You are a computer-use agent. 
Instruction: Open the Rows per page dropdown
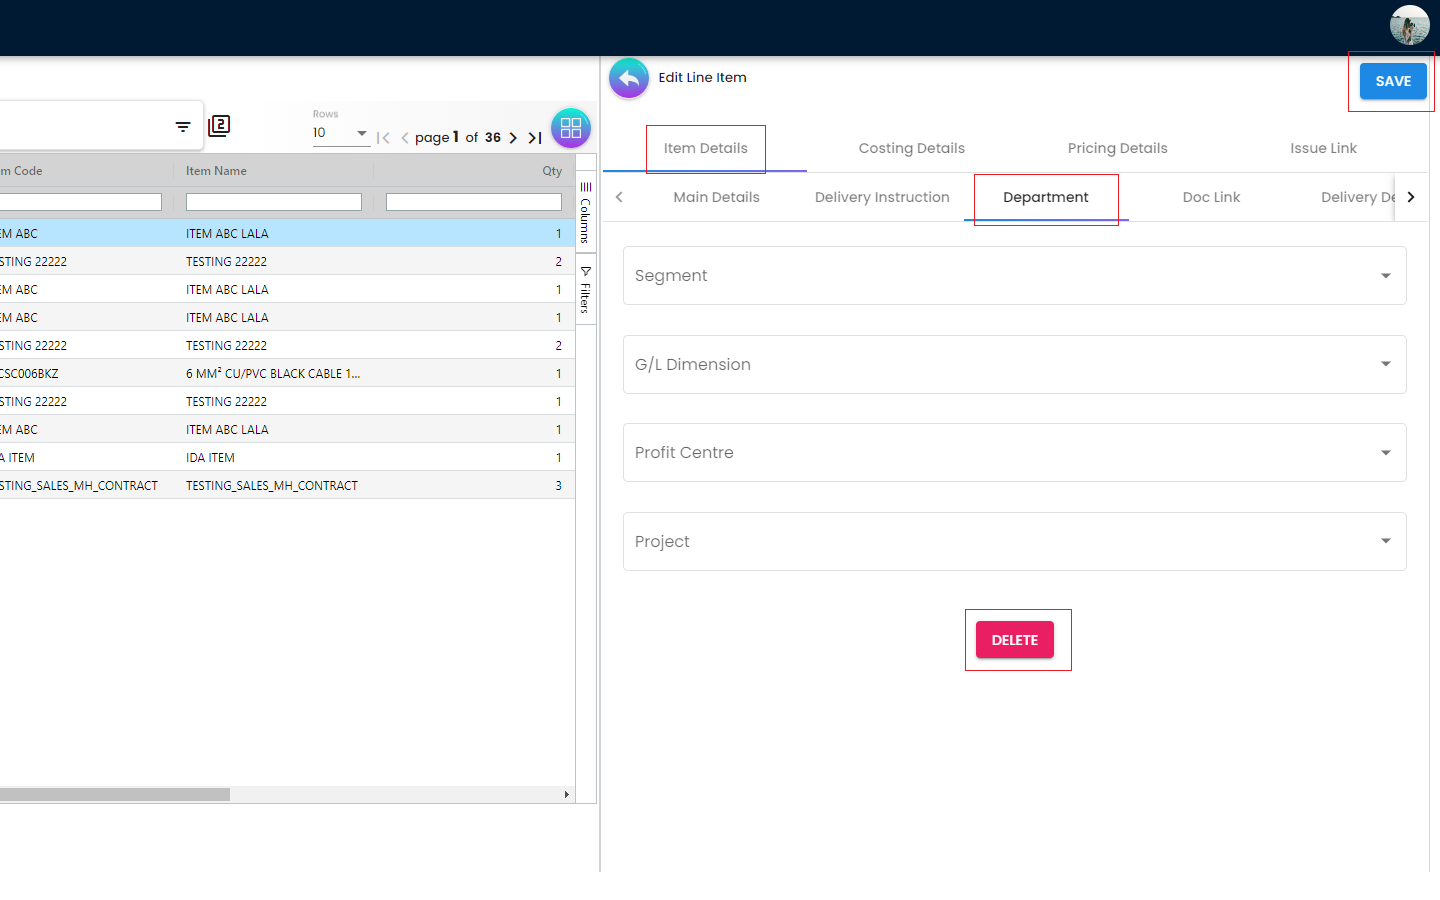pyautogui.click(x=341, y=133)
